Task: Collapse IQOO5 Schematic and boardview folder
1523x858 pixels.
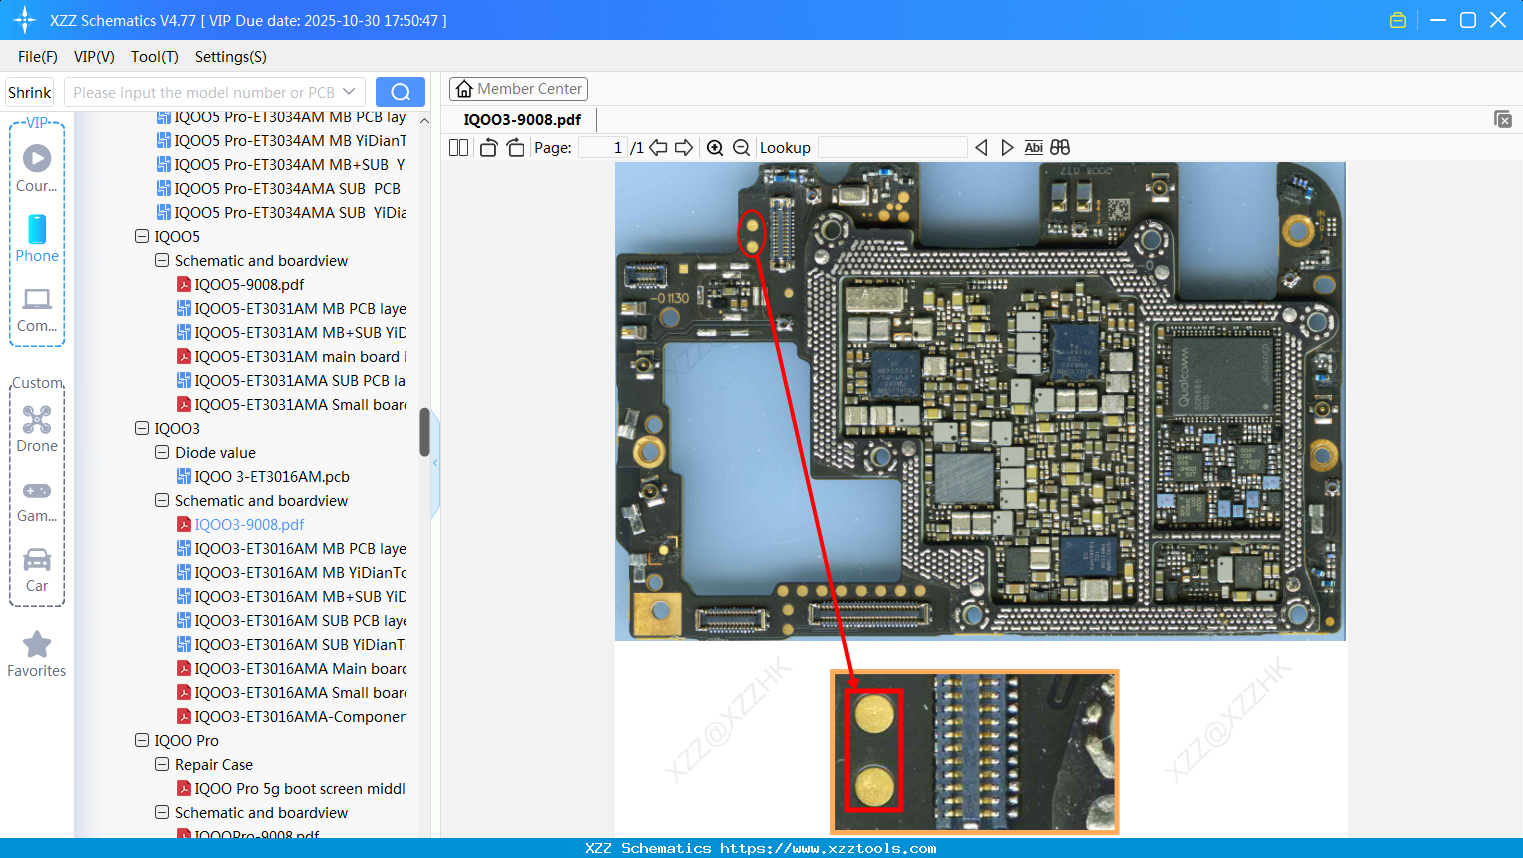Action: 162,261
